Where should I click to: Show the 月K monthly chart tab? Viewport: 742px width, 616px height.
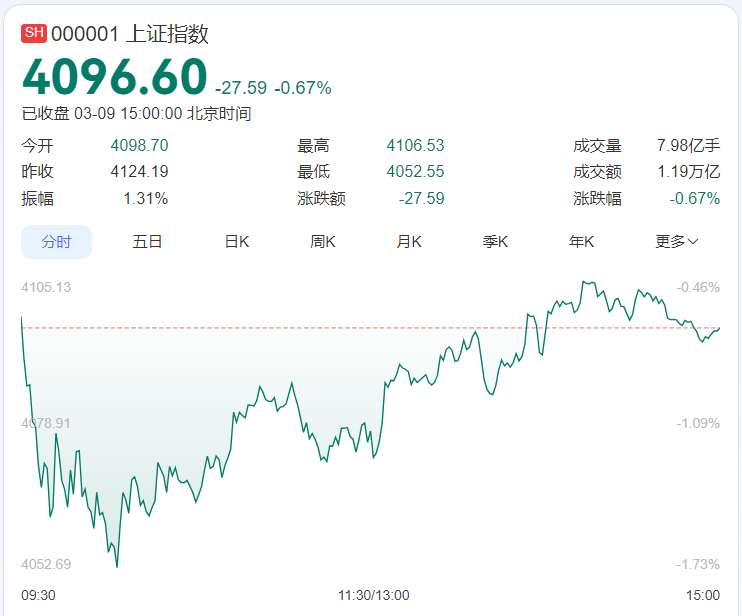(x=409, y=242)
